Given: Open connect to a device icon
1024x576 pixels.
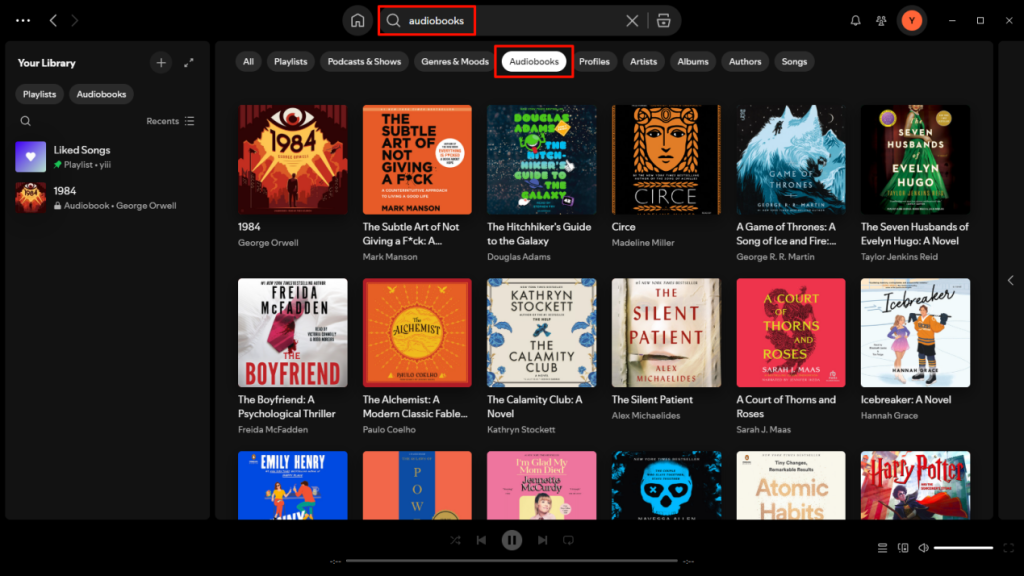Looking at the screenshot, I should (x=903, y=548).
